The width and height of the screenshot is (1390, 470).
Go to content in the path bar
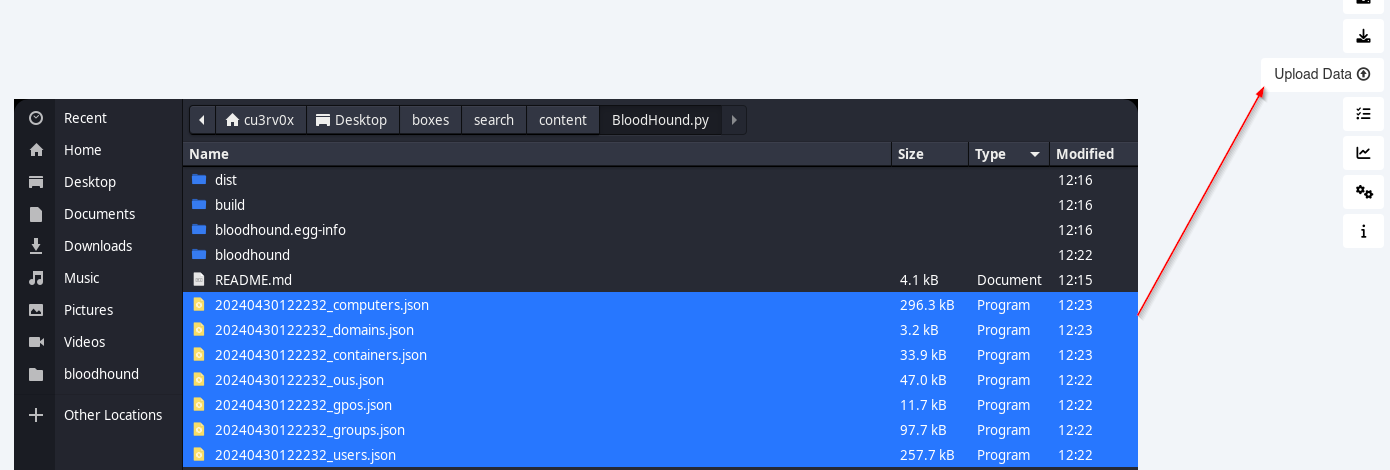pyautogui.click(x=563, y=120)
